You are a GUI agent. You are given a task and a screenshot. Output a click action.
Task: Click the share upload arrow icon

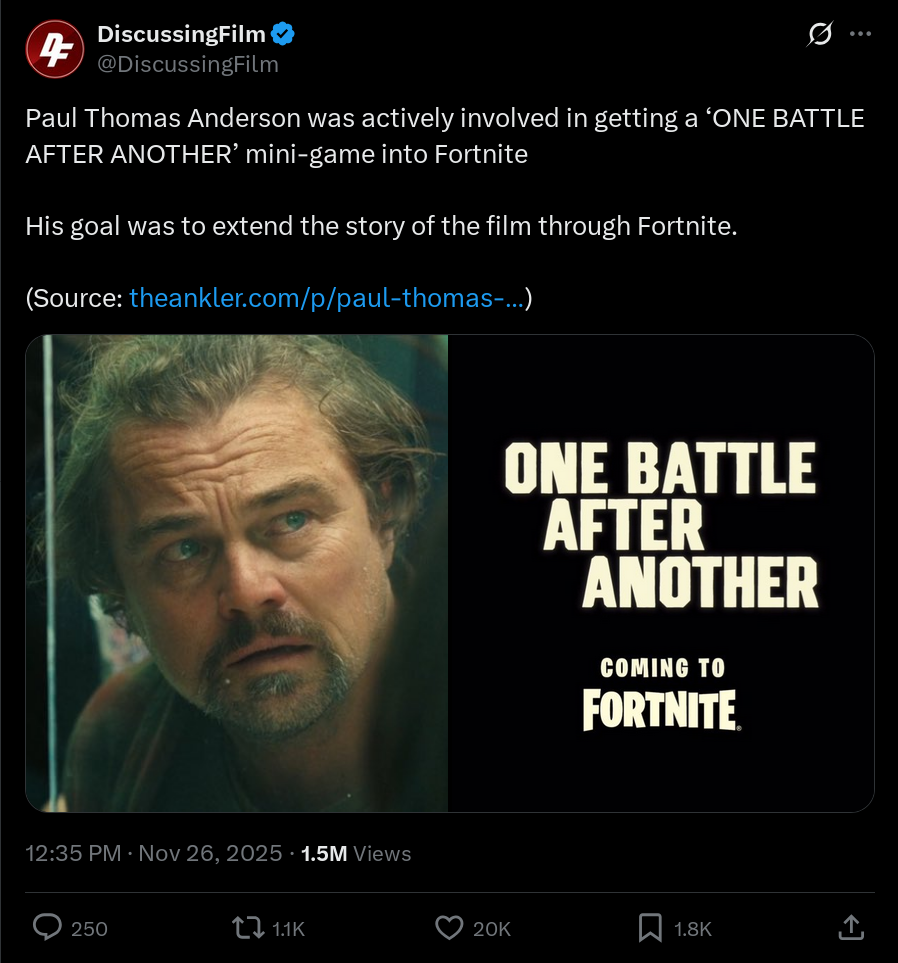pos(850,928)
